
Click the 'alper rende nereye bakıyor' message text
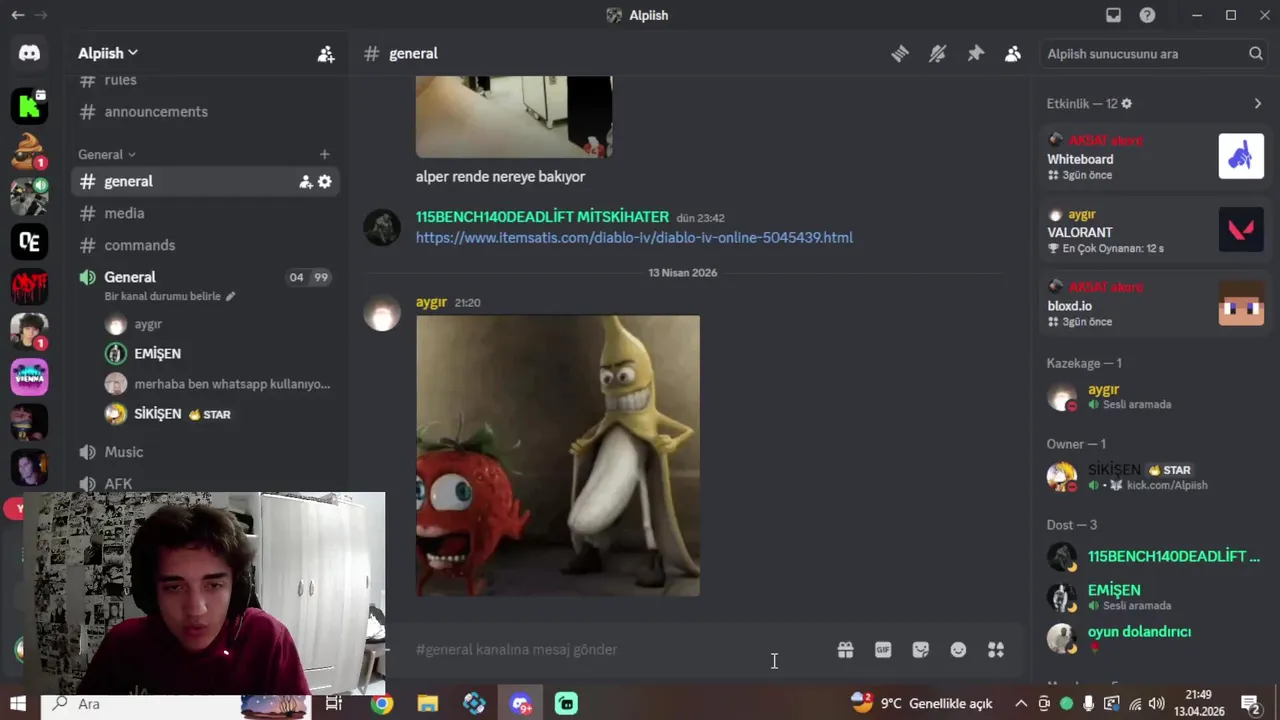tap(500, 177)
